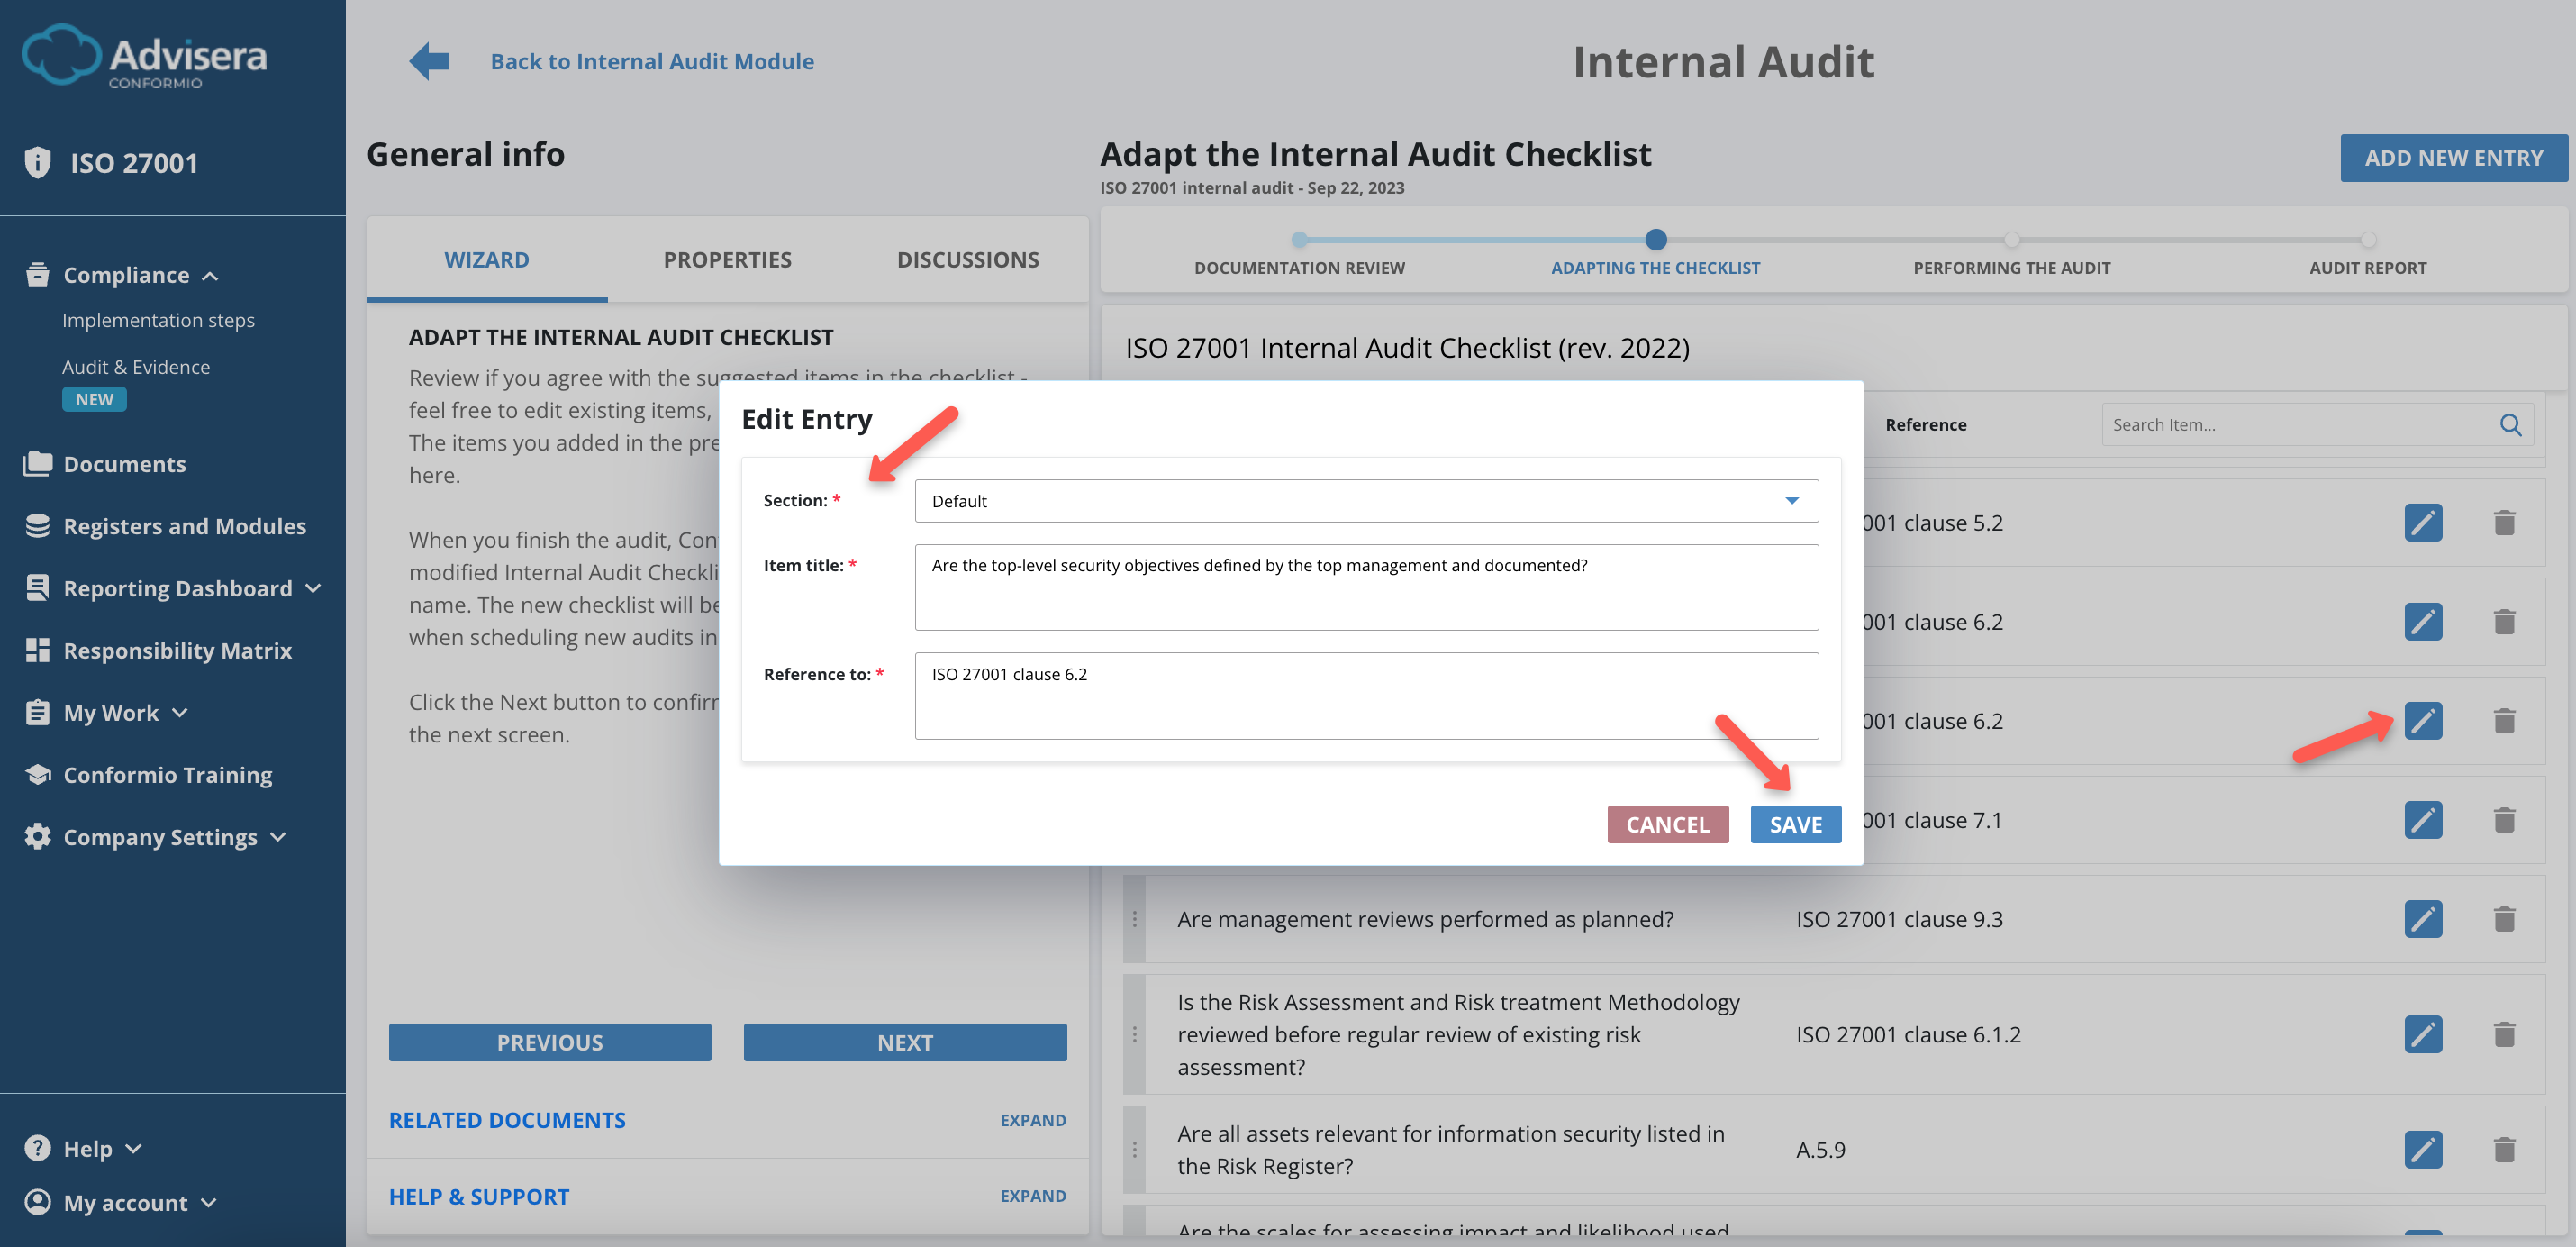
Task: Click the Conformio Training icon
Action: pos(37,774)
